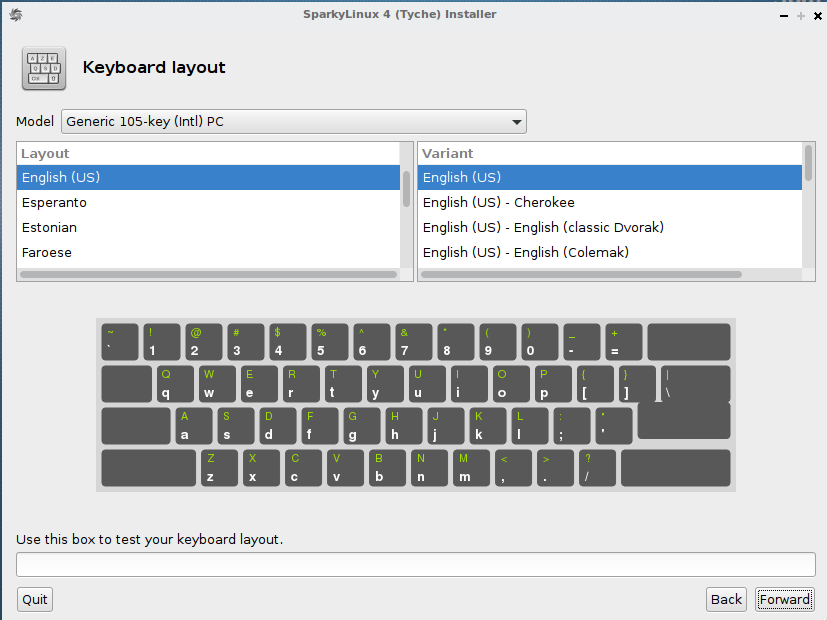The height and width of the screenshot is (620, 827).
Task: Open the Model keyboard dropdown
Action: 294,122
